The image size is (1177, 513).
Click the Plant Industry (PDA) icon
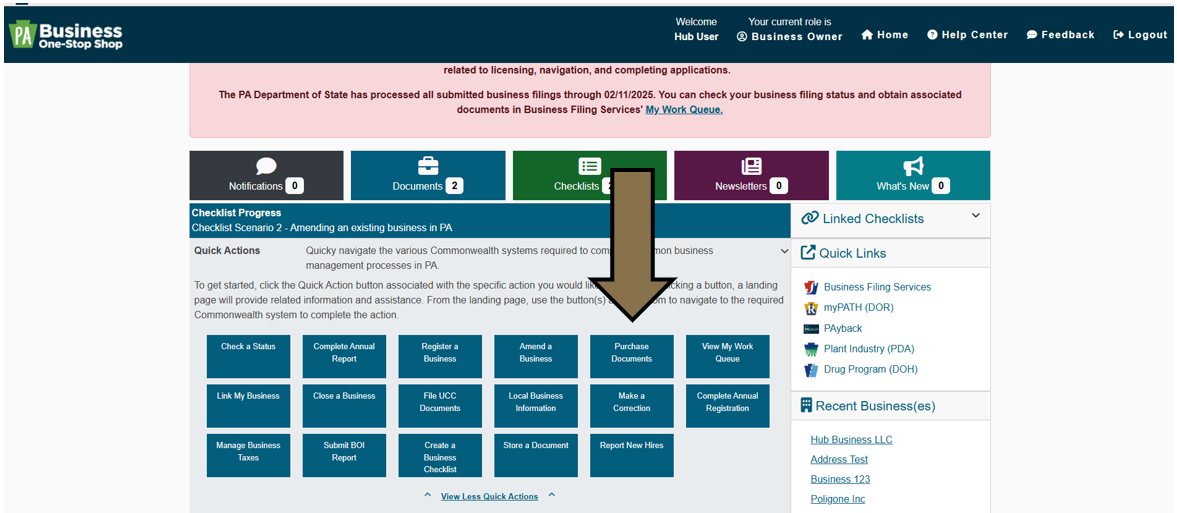pyautogui.click(x=810, y=349)
